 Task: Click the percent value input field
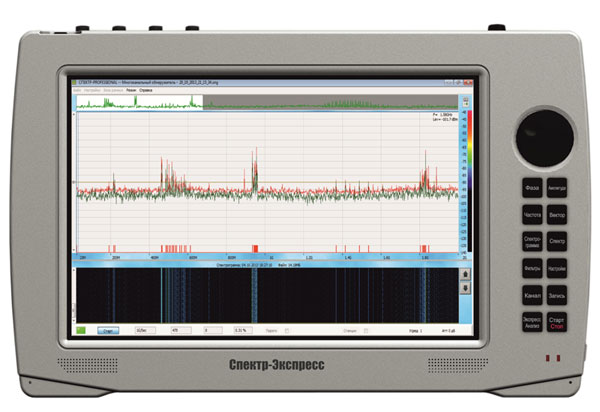coord(243,330)
